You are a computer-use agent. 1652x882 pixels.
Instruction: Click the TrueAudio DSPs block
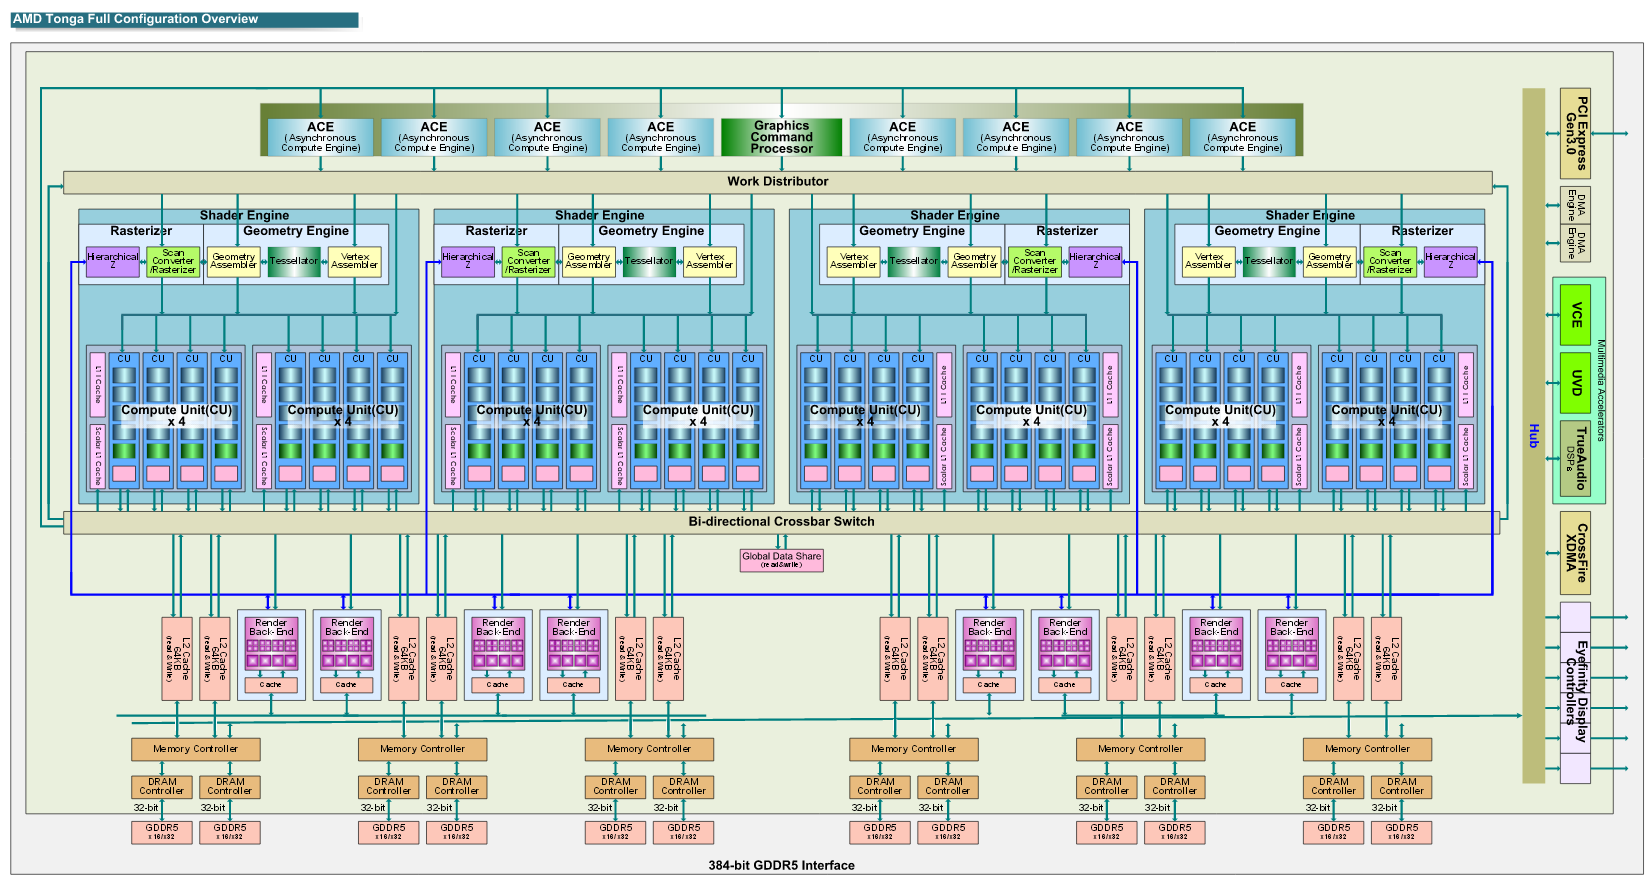click(x=1575, y=458)
